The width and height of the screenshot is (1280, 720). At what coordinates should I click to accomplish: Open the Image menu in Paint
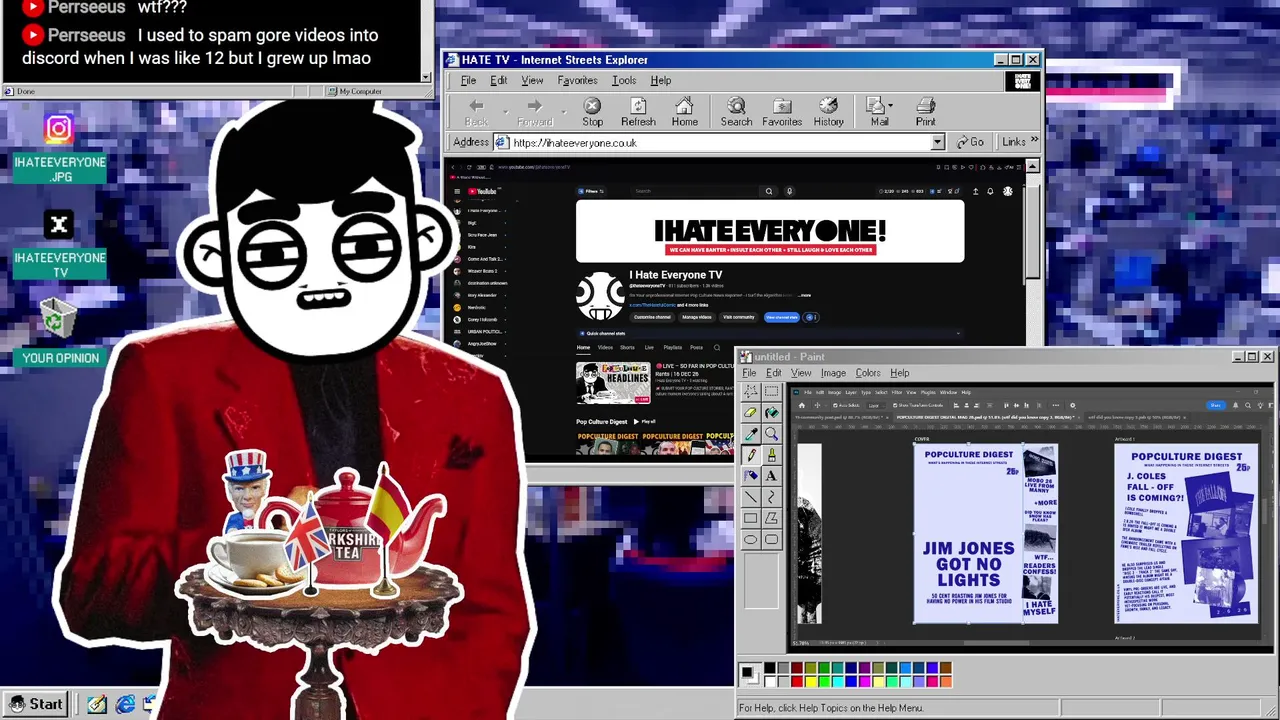tap(833, 373)
